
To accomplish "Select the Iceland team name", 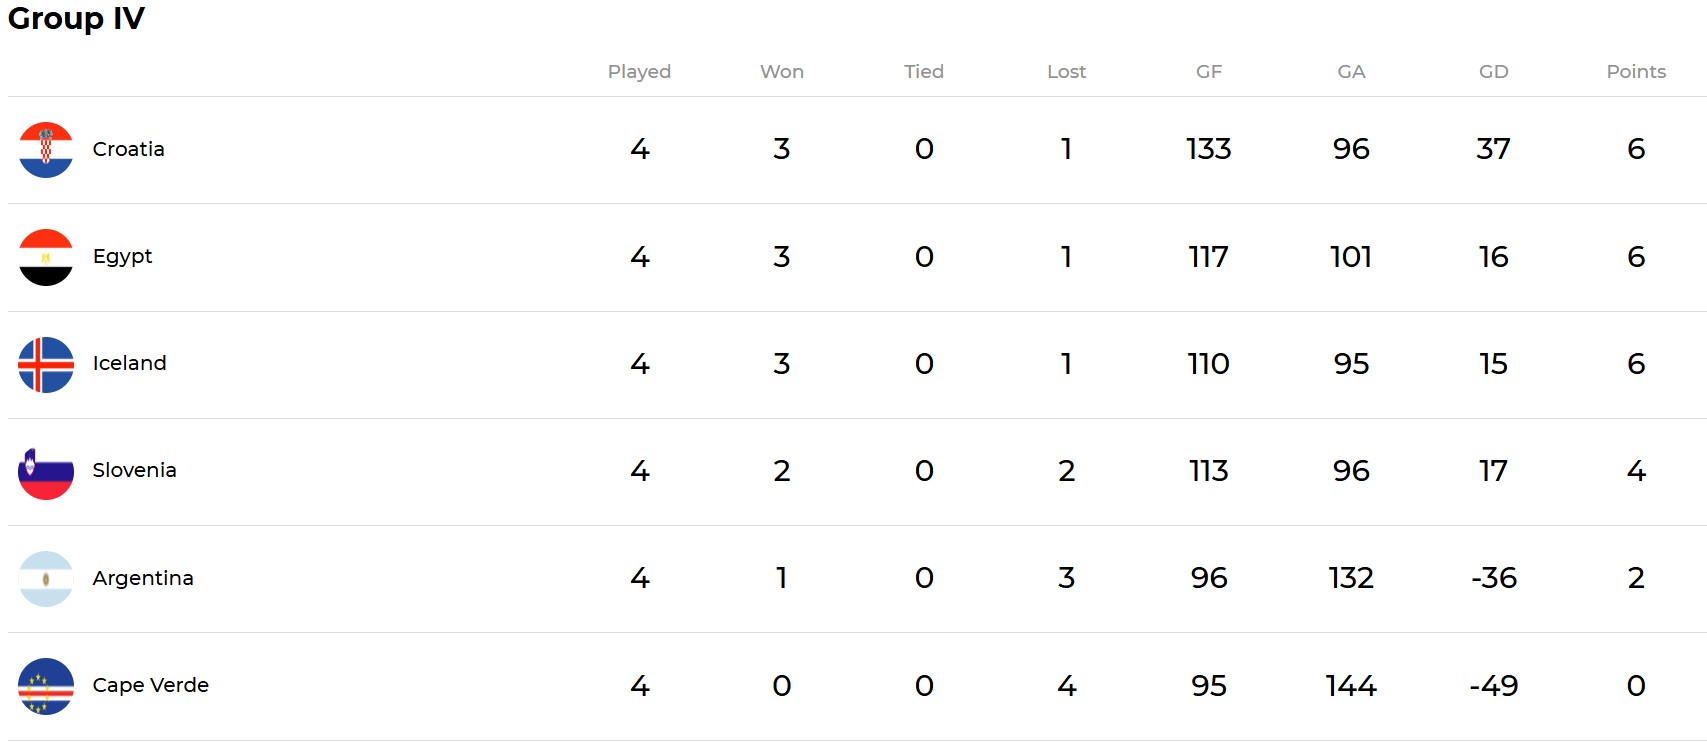I will [129, 363].
